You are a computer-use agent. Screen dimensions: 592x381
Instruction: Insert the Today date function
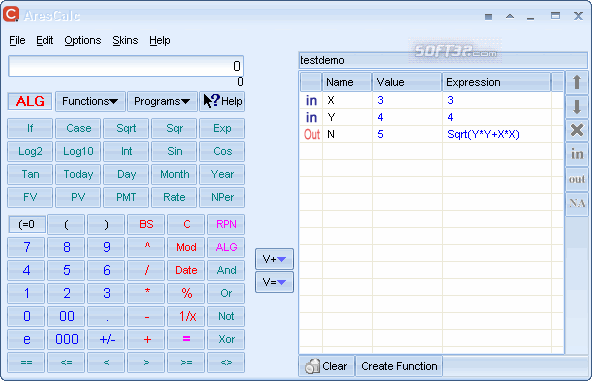click(x=78, y=174)
